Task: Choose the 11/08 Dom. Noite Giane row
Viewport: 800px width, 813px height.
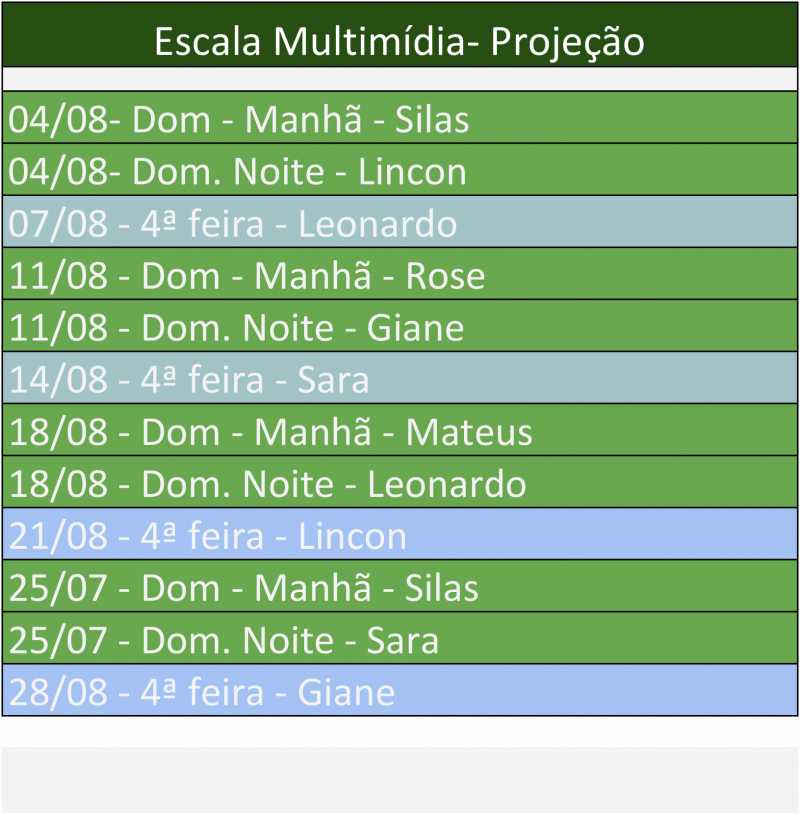Action: tap(400, 328)
